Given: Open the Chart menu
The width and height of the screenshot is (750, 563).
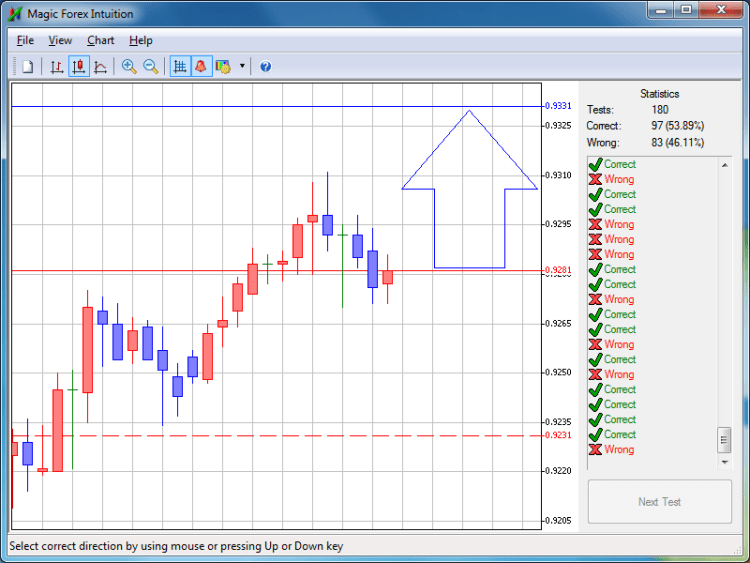Looking at the screenshot, I should [x=100, y=41].
